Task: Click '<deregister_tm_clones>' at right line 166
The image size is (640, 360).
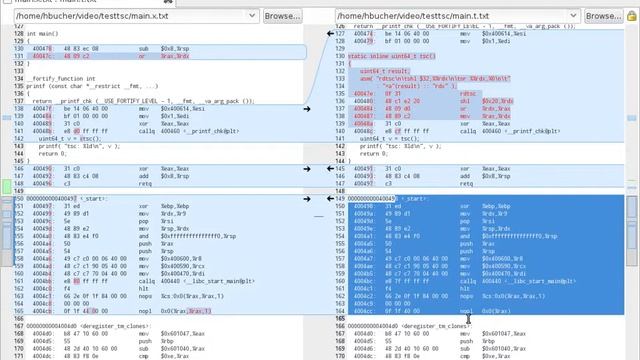Action: [x=436, y=326]
